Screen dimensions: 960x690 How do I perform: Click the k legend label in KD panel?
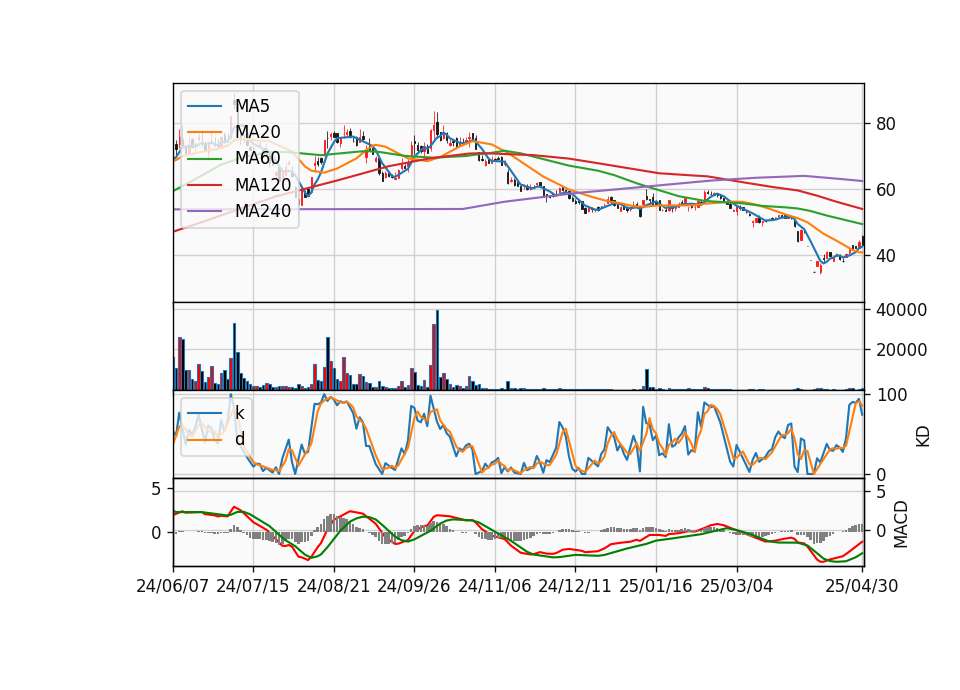(239, 413)
